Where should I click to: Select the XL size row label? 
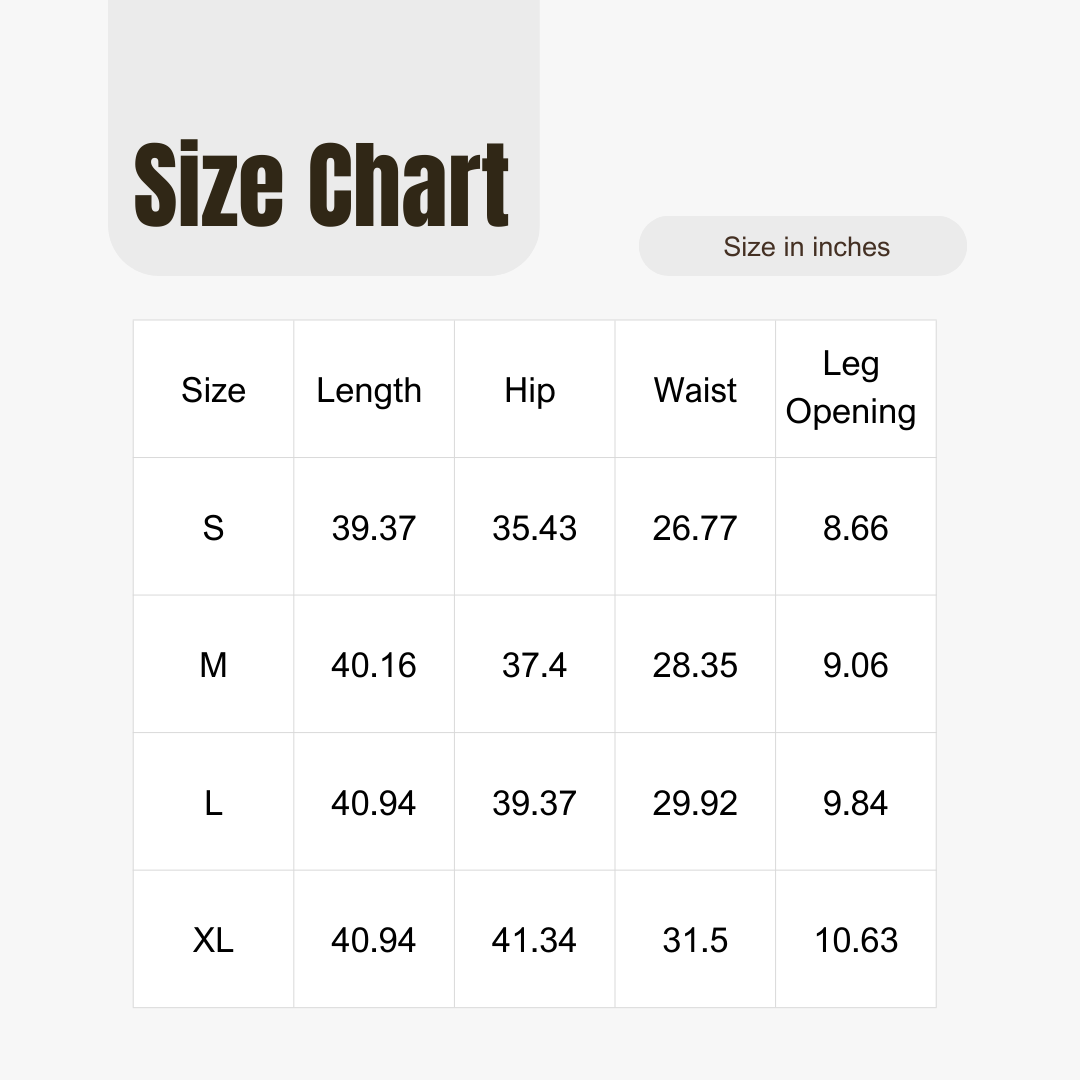[x=214, y=940]
